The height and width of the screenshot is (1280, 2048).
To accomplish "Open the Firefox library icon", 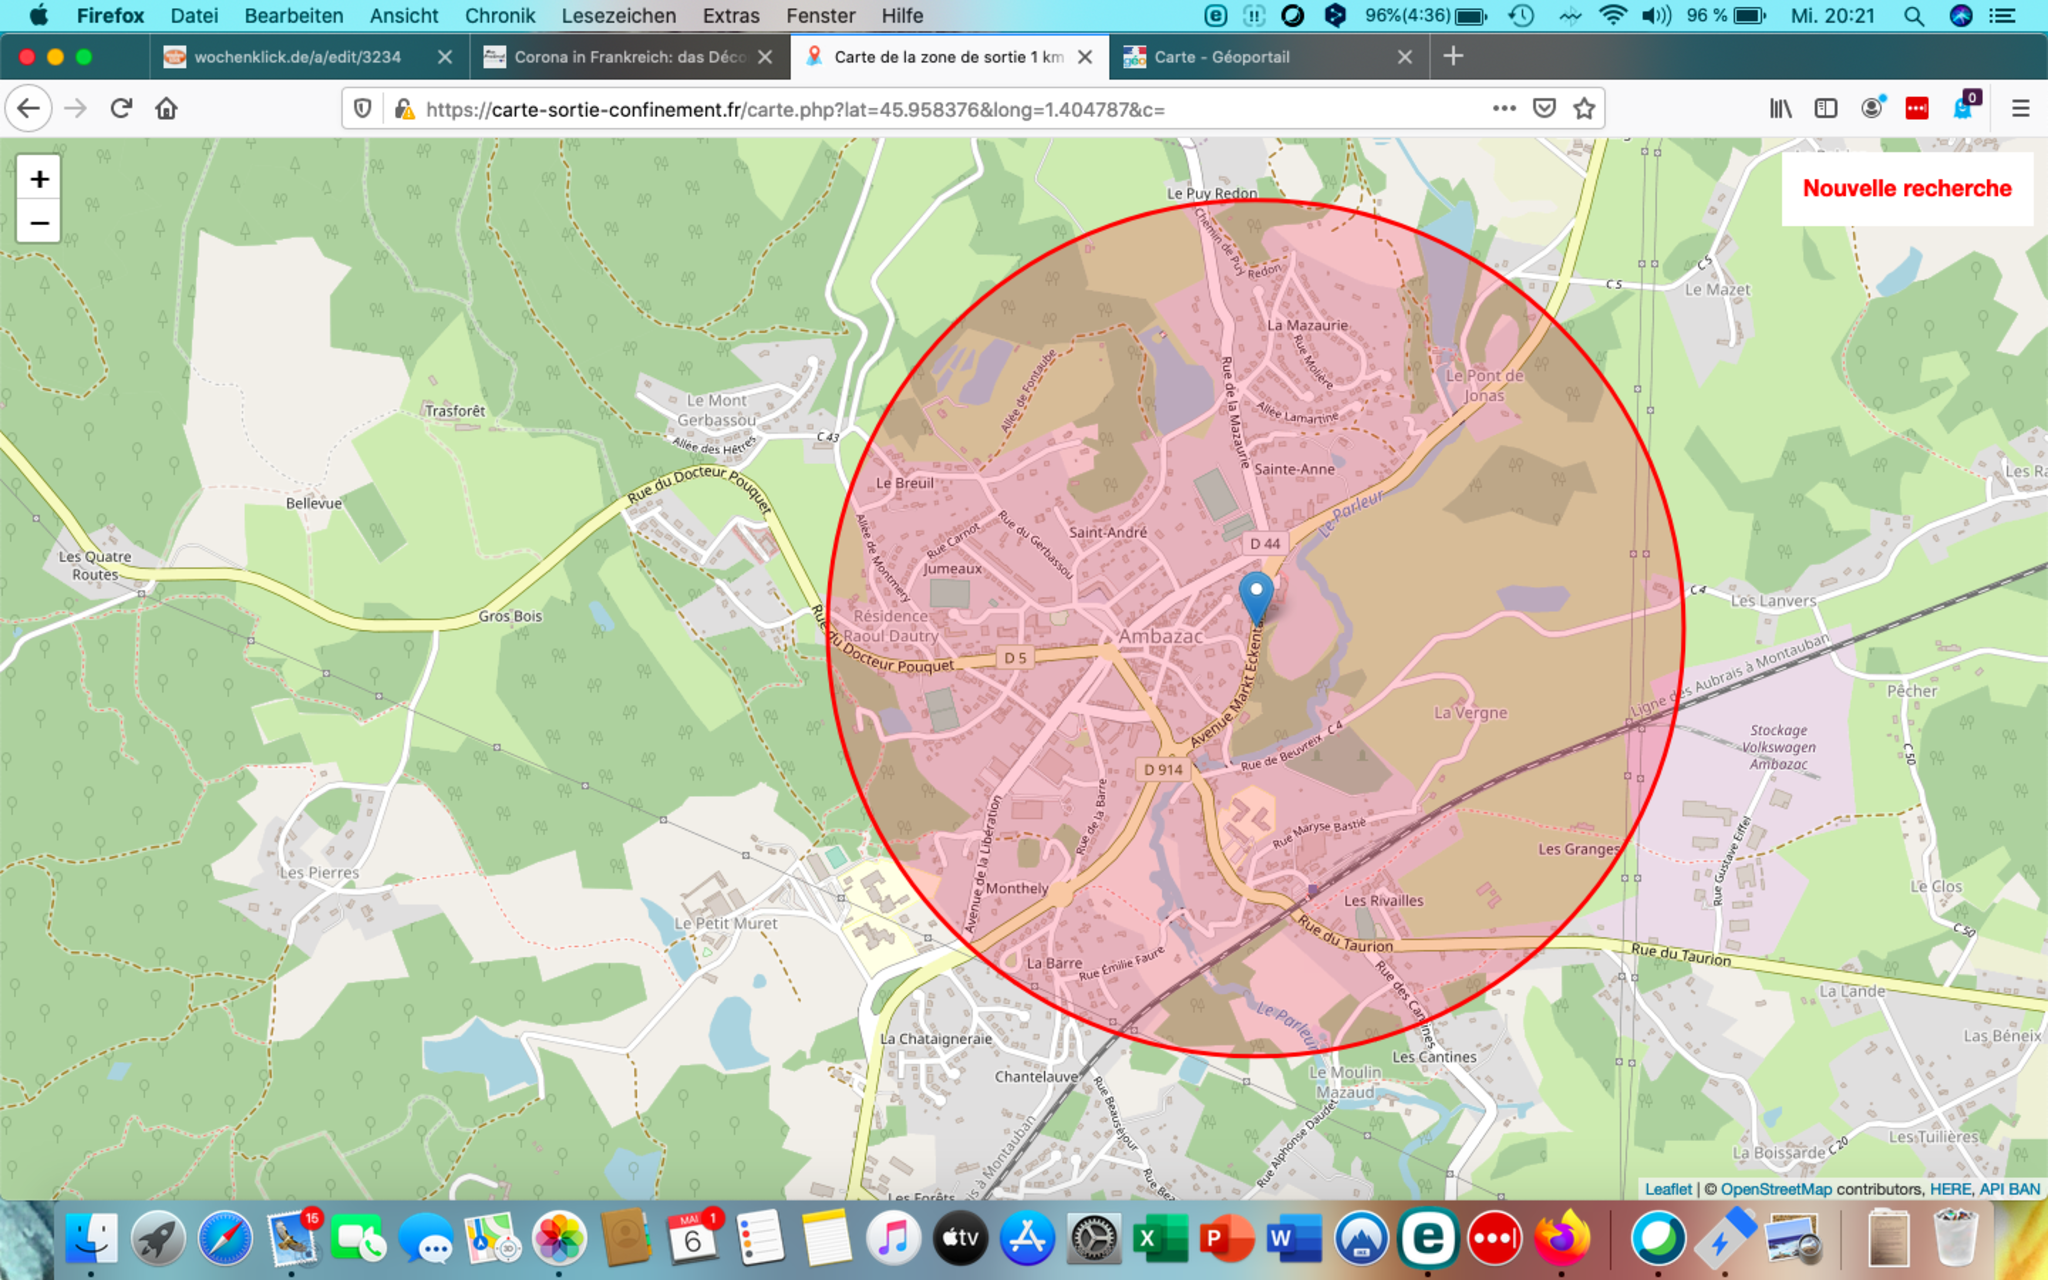I will click(1780, 109).
